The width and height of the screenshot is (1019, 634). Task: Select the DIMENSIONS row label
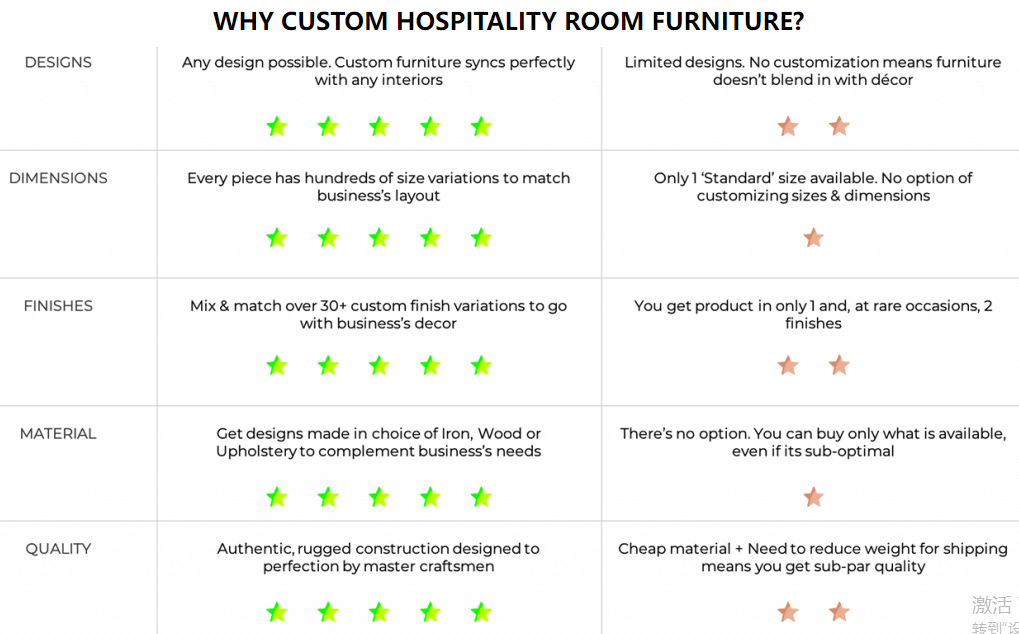(x=58, y=178)
